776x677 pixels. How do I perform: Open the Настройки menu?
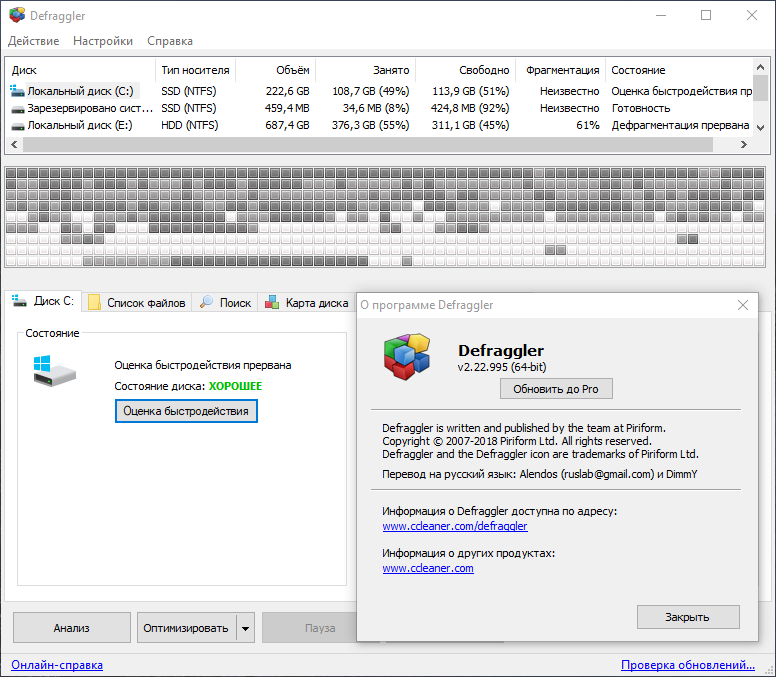click(x=103, y=41)
